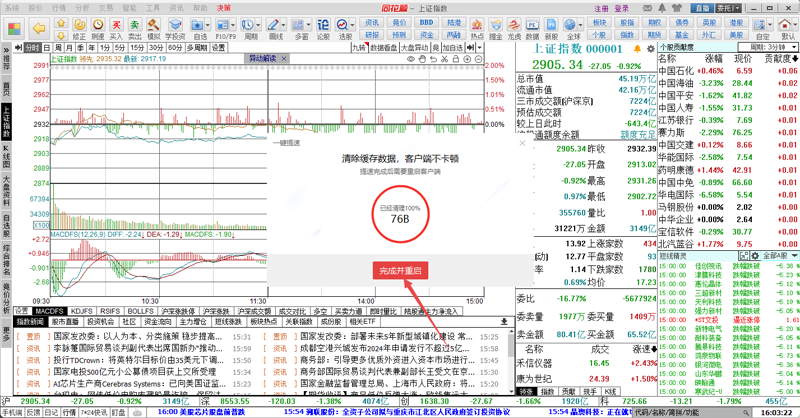Select the KDJFS indicator tab
This screenshot has width=800, height=418.
[82, 311]
